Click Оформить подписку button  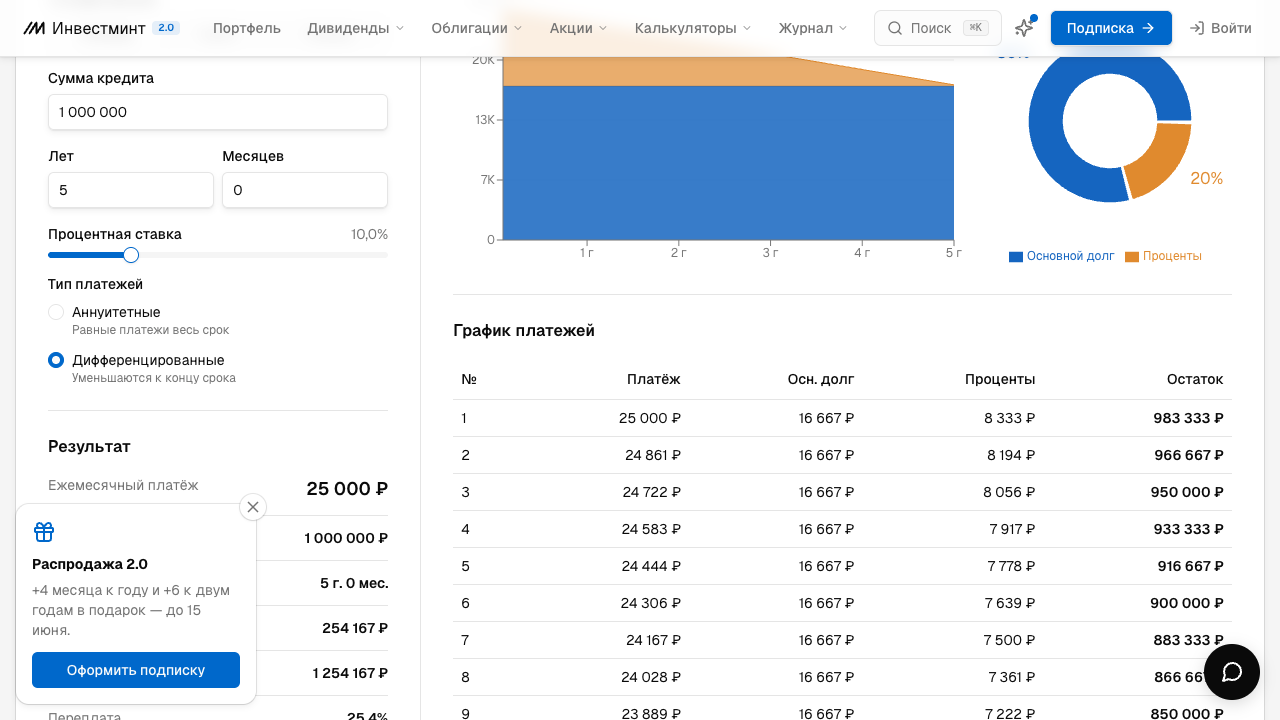(x=136, y=670)
